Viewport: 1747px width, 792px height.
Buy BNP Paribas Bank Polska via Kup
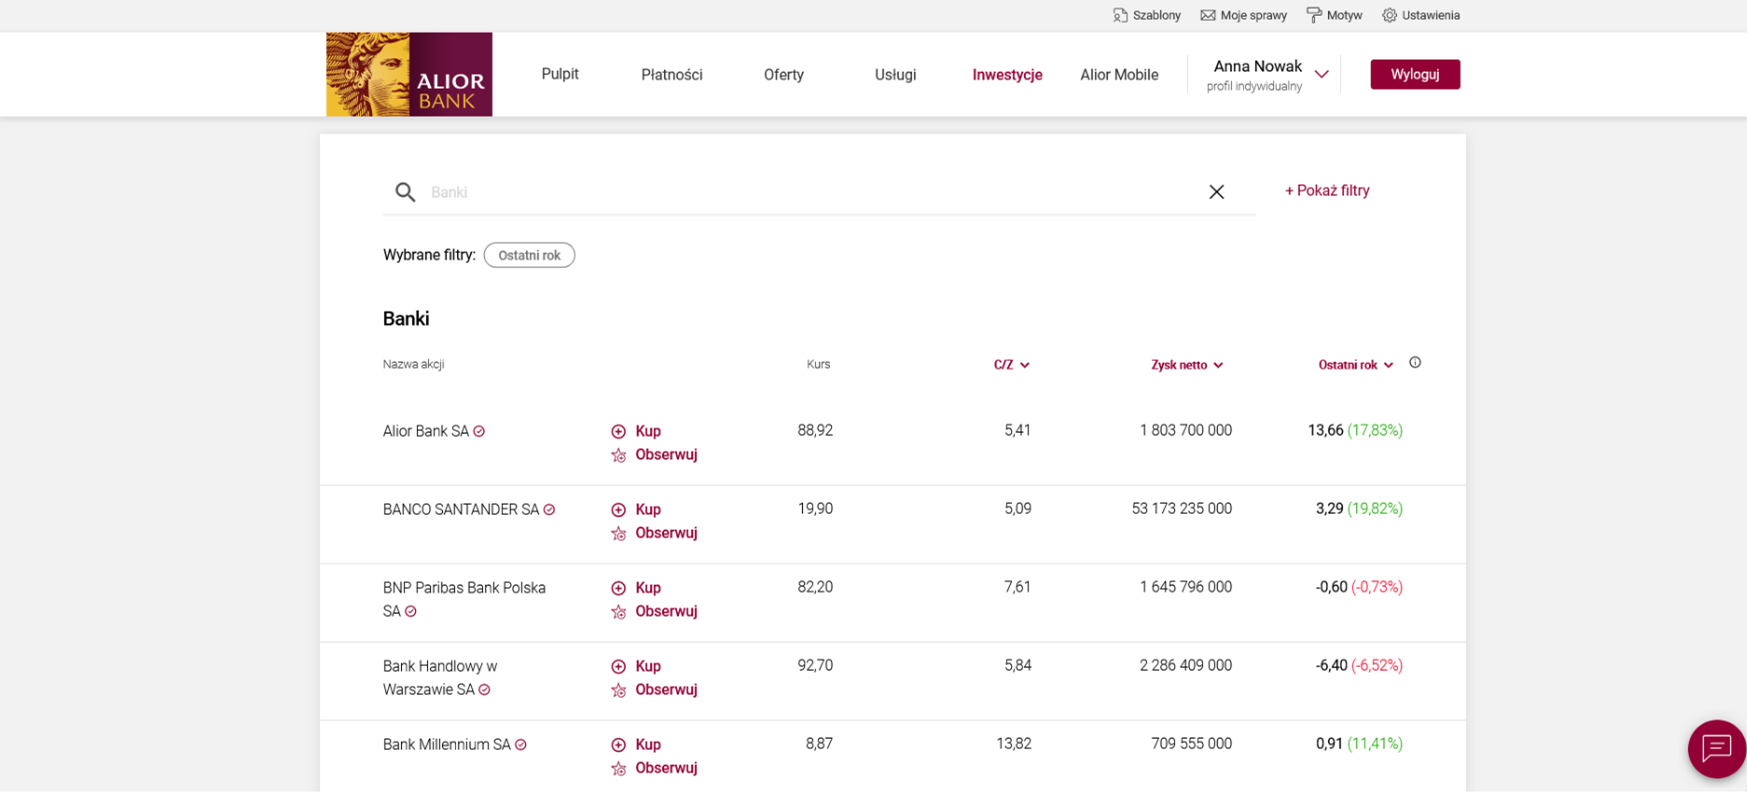click(648, 588)
